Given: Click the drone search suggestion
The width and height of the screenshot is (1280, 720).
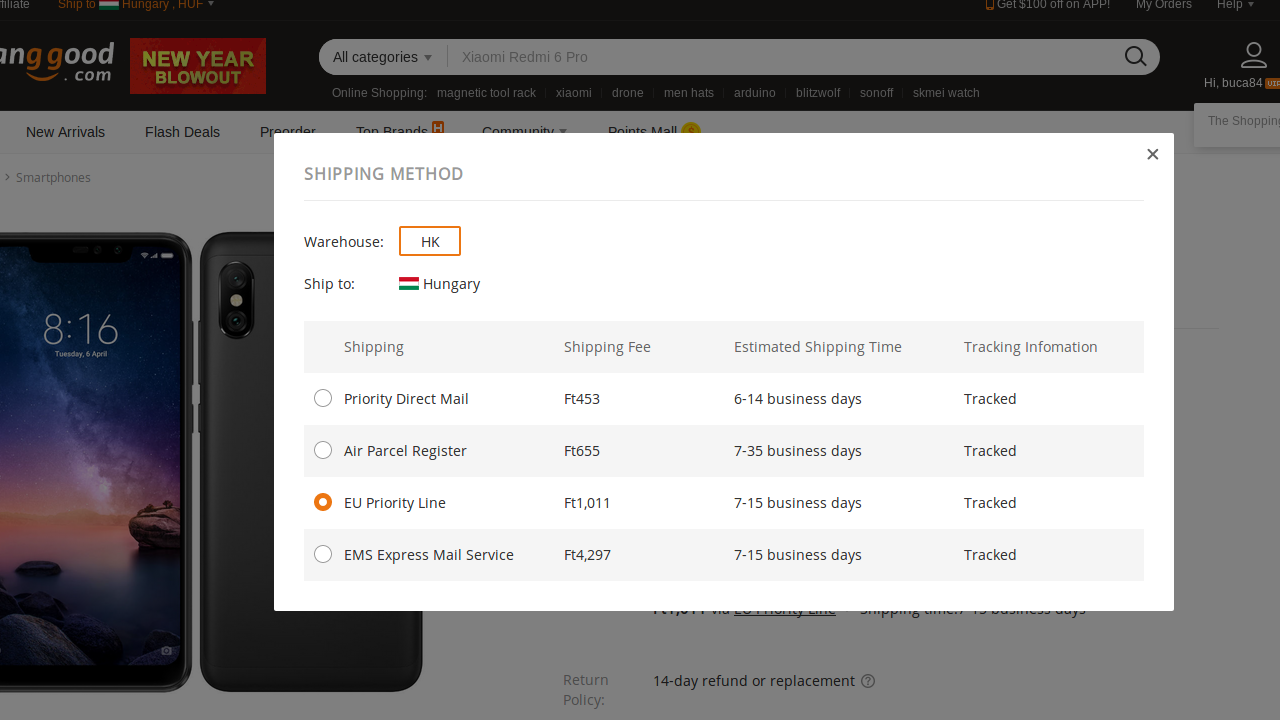Looking at the screenshot, I should pyautogui.click(x=628, y=93).
